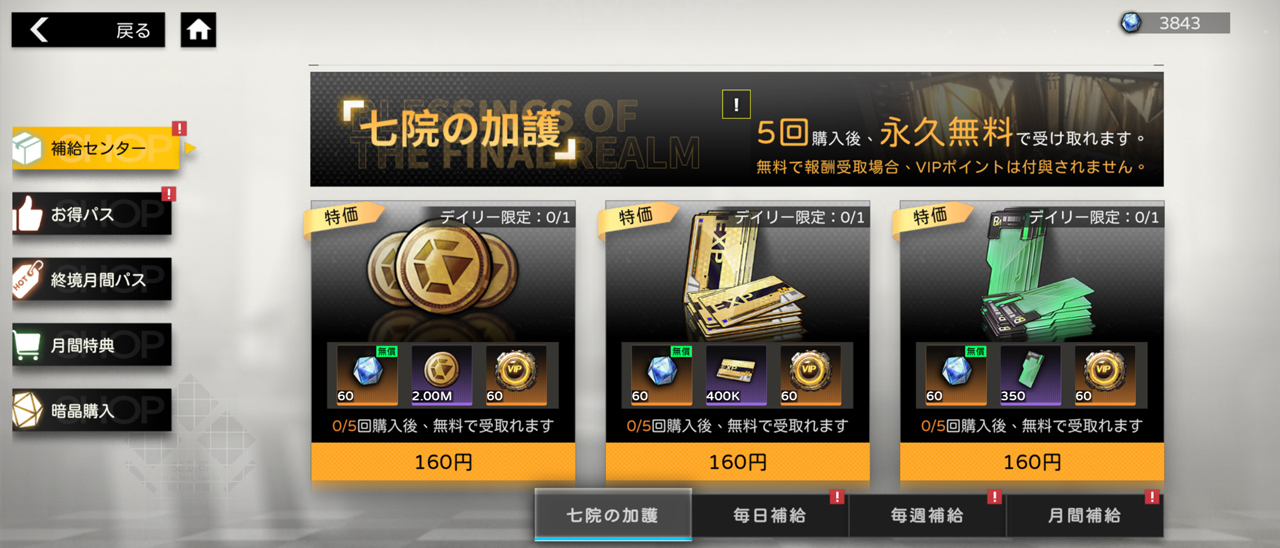Tap the 400K EXP card reward icon
The width and height of the screenshot is (1280, 548).
click(737, 375)
